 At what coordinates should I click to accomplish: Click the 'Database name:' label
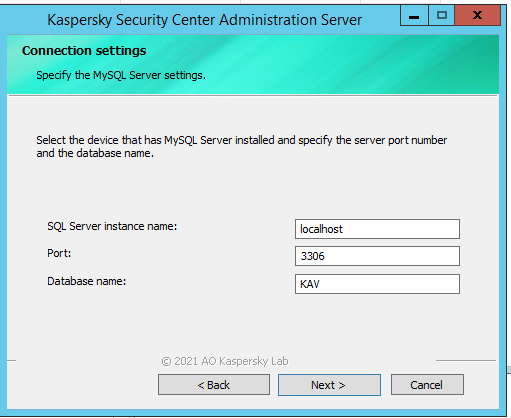(86, 281)
